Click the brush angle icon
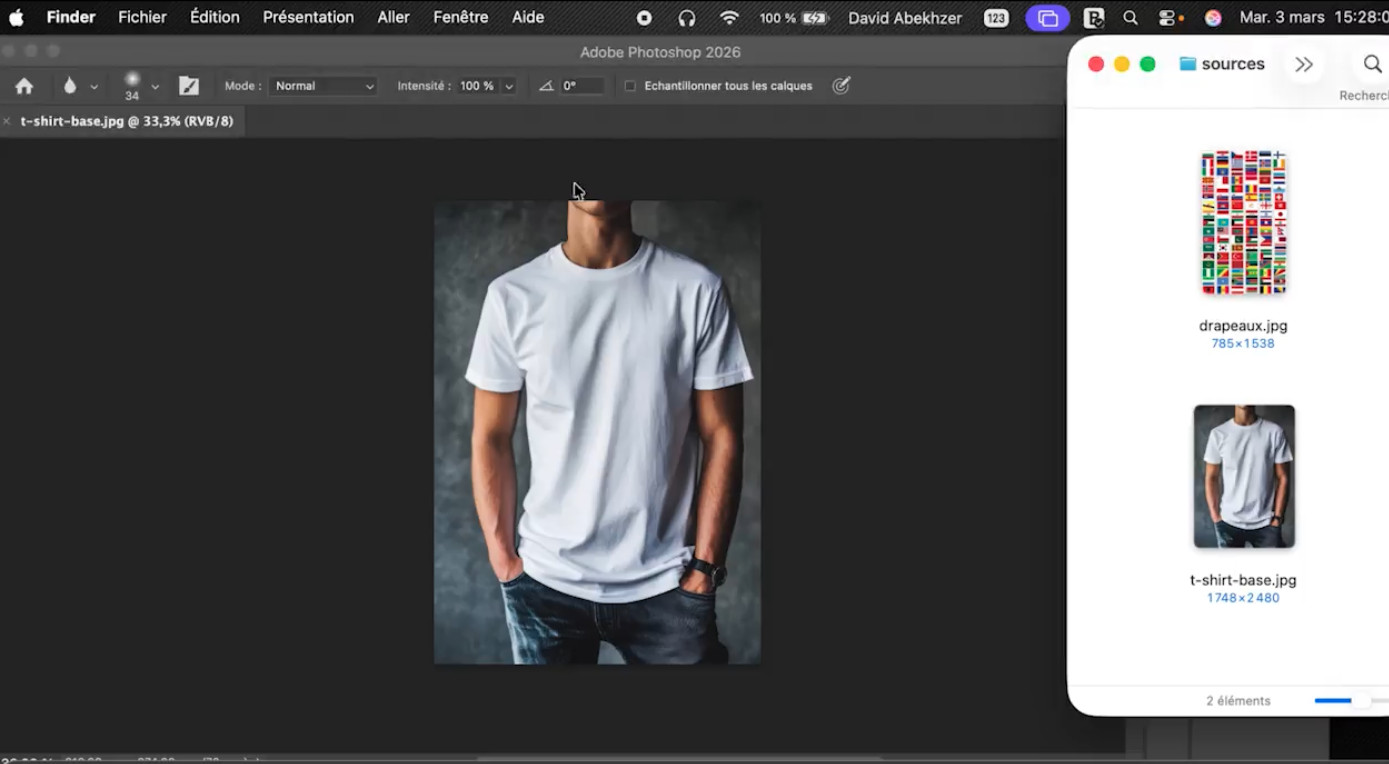1389x764 pixels. coord(546,86)
